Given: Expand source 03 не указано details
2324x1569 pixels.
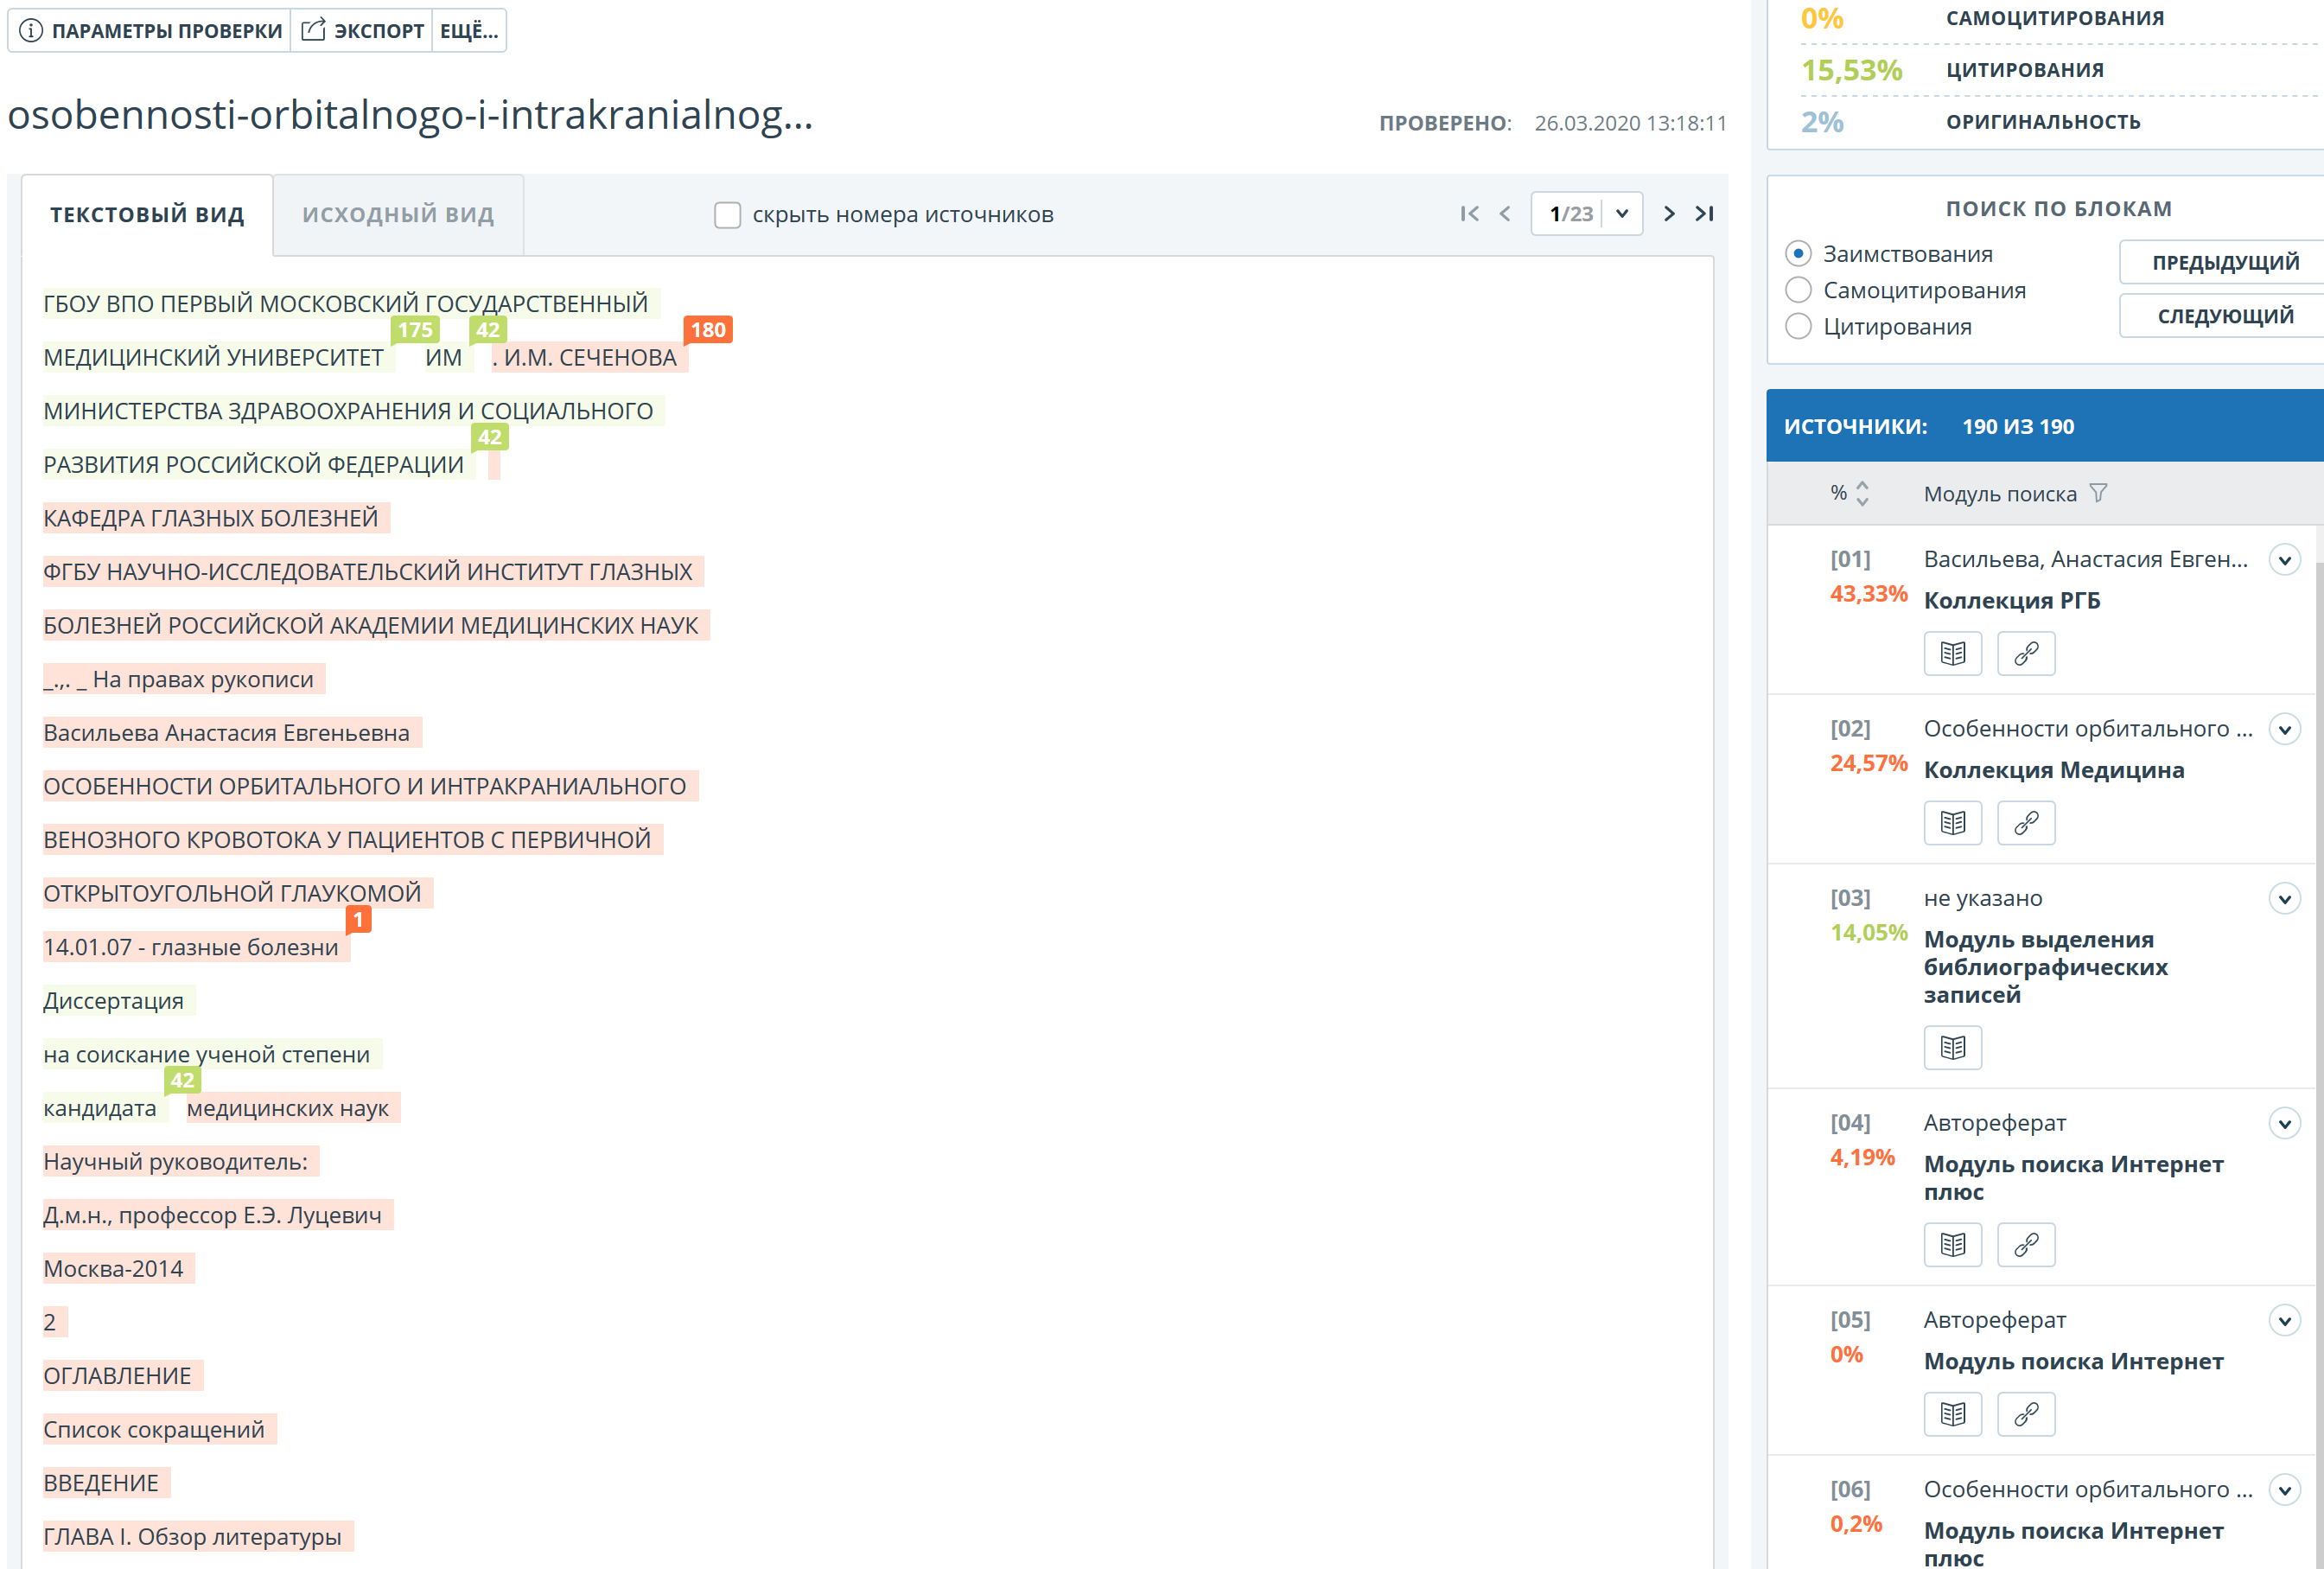Looking at the screenshot, I should click(2284, 899).
